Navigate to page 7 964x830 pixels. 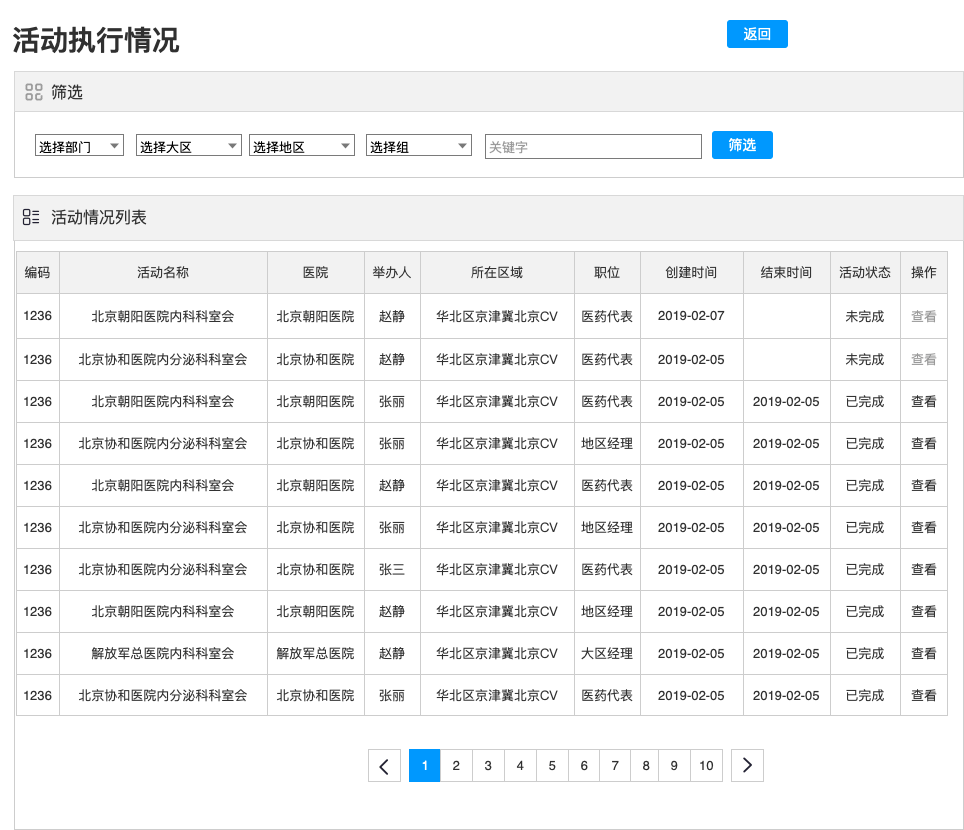[x=615, y=765]
